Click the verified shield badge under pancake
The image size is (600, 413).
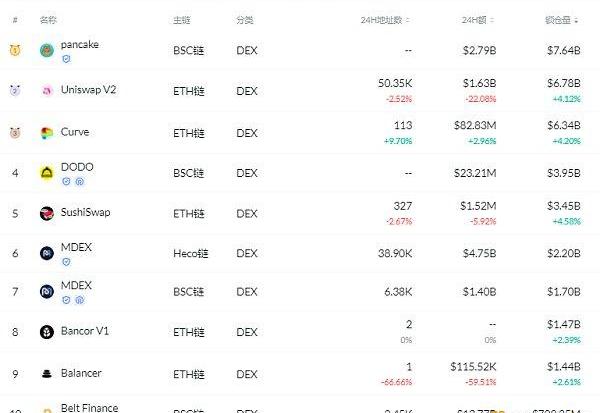67,59
